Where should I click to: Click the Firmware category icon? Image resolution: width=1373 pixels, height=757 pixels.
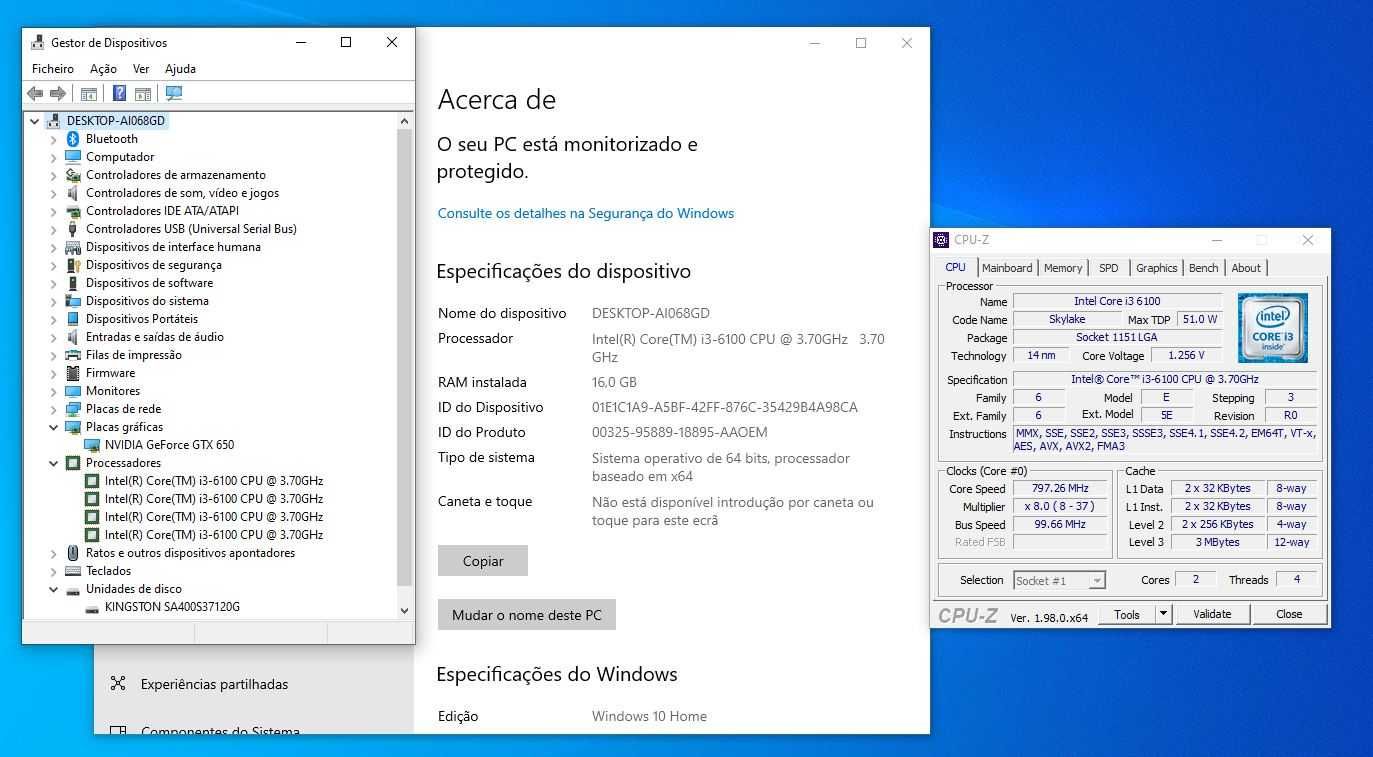(73, 373)
